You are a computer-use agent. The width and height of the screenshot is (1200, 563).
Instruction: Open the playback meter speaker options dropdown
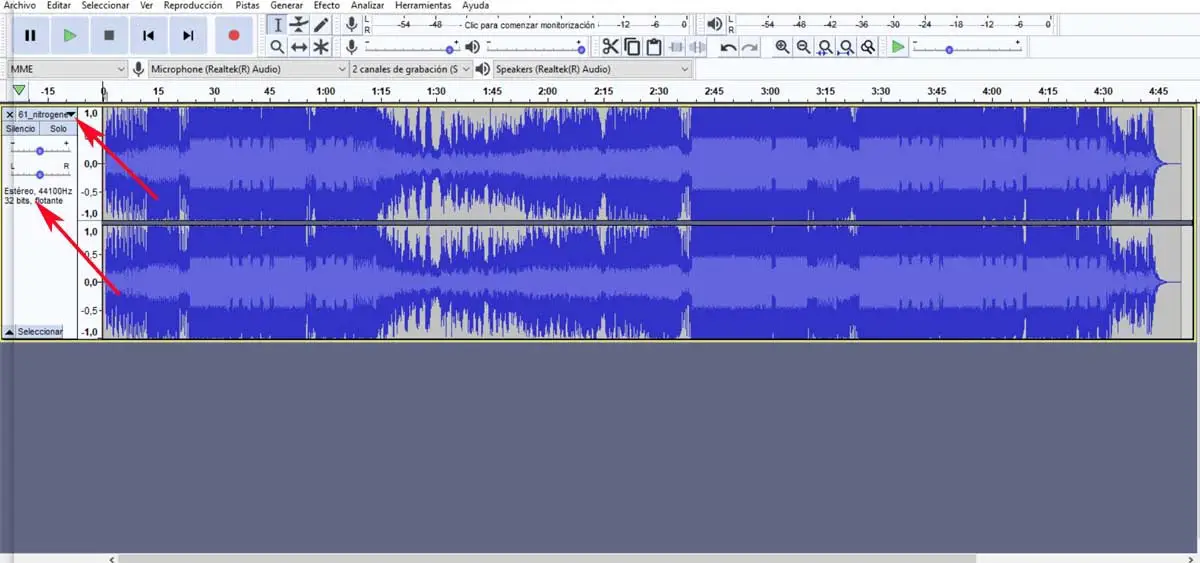[714, 24]
